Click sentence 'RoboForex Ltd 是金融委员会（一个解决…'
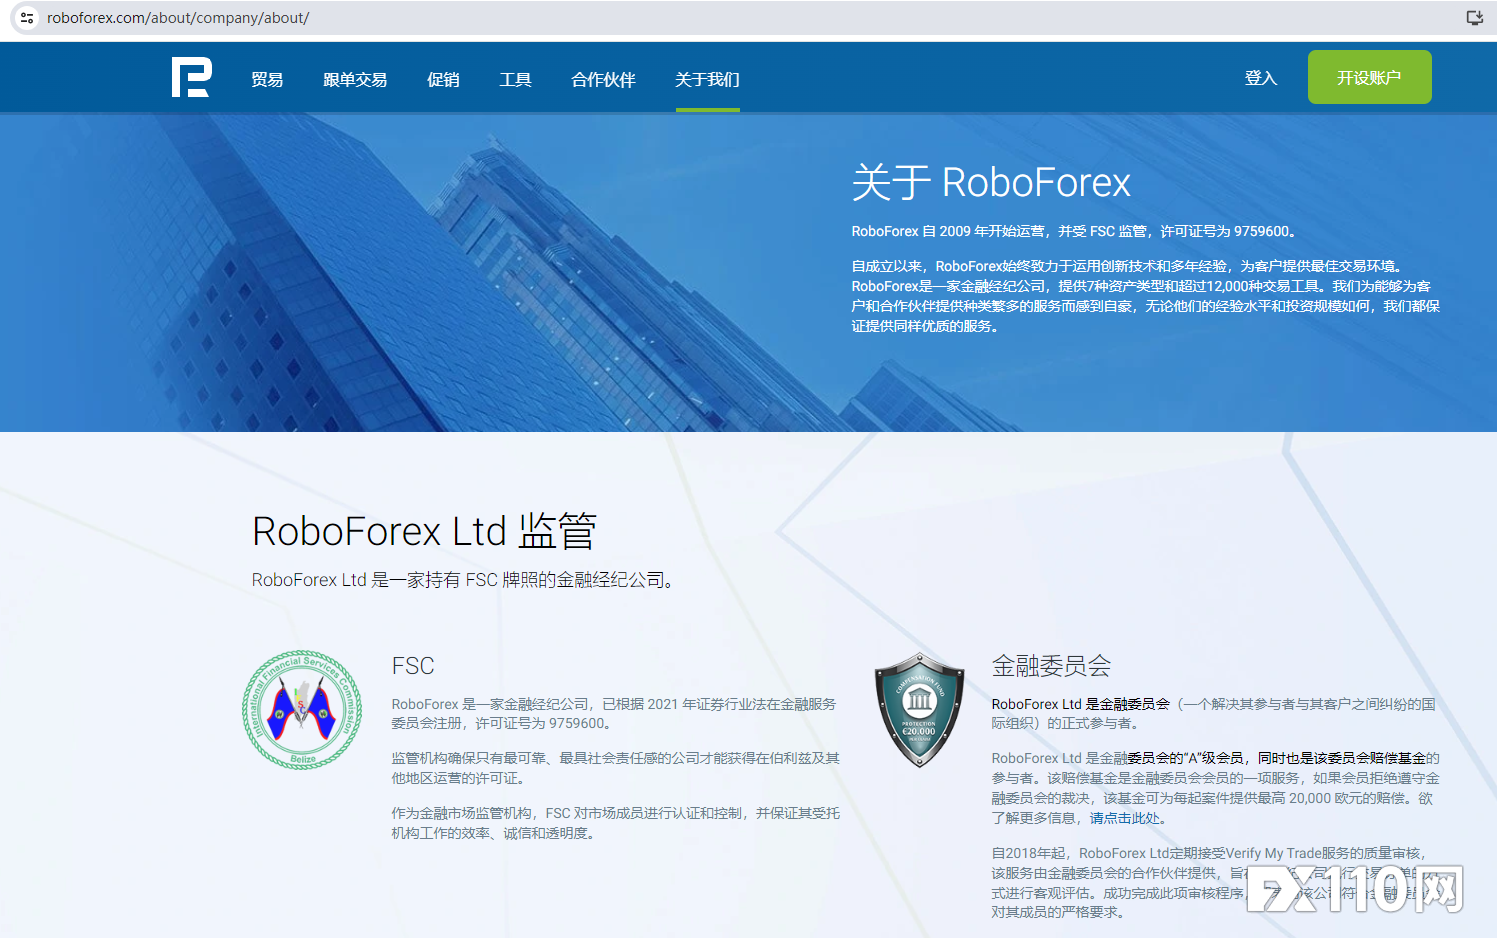 pos(1214,713)
